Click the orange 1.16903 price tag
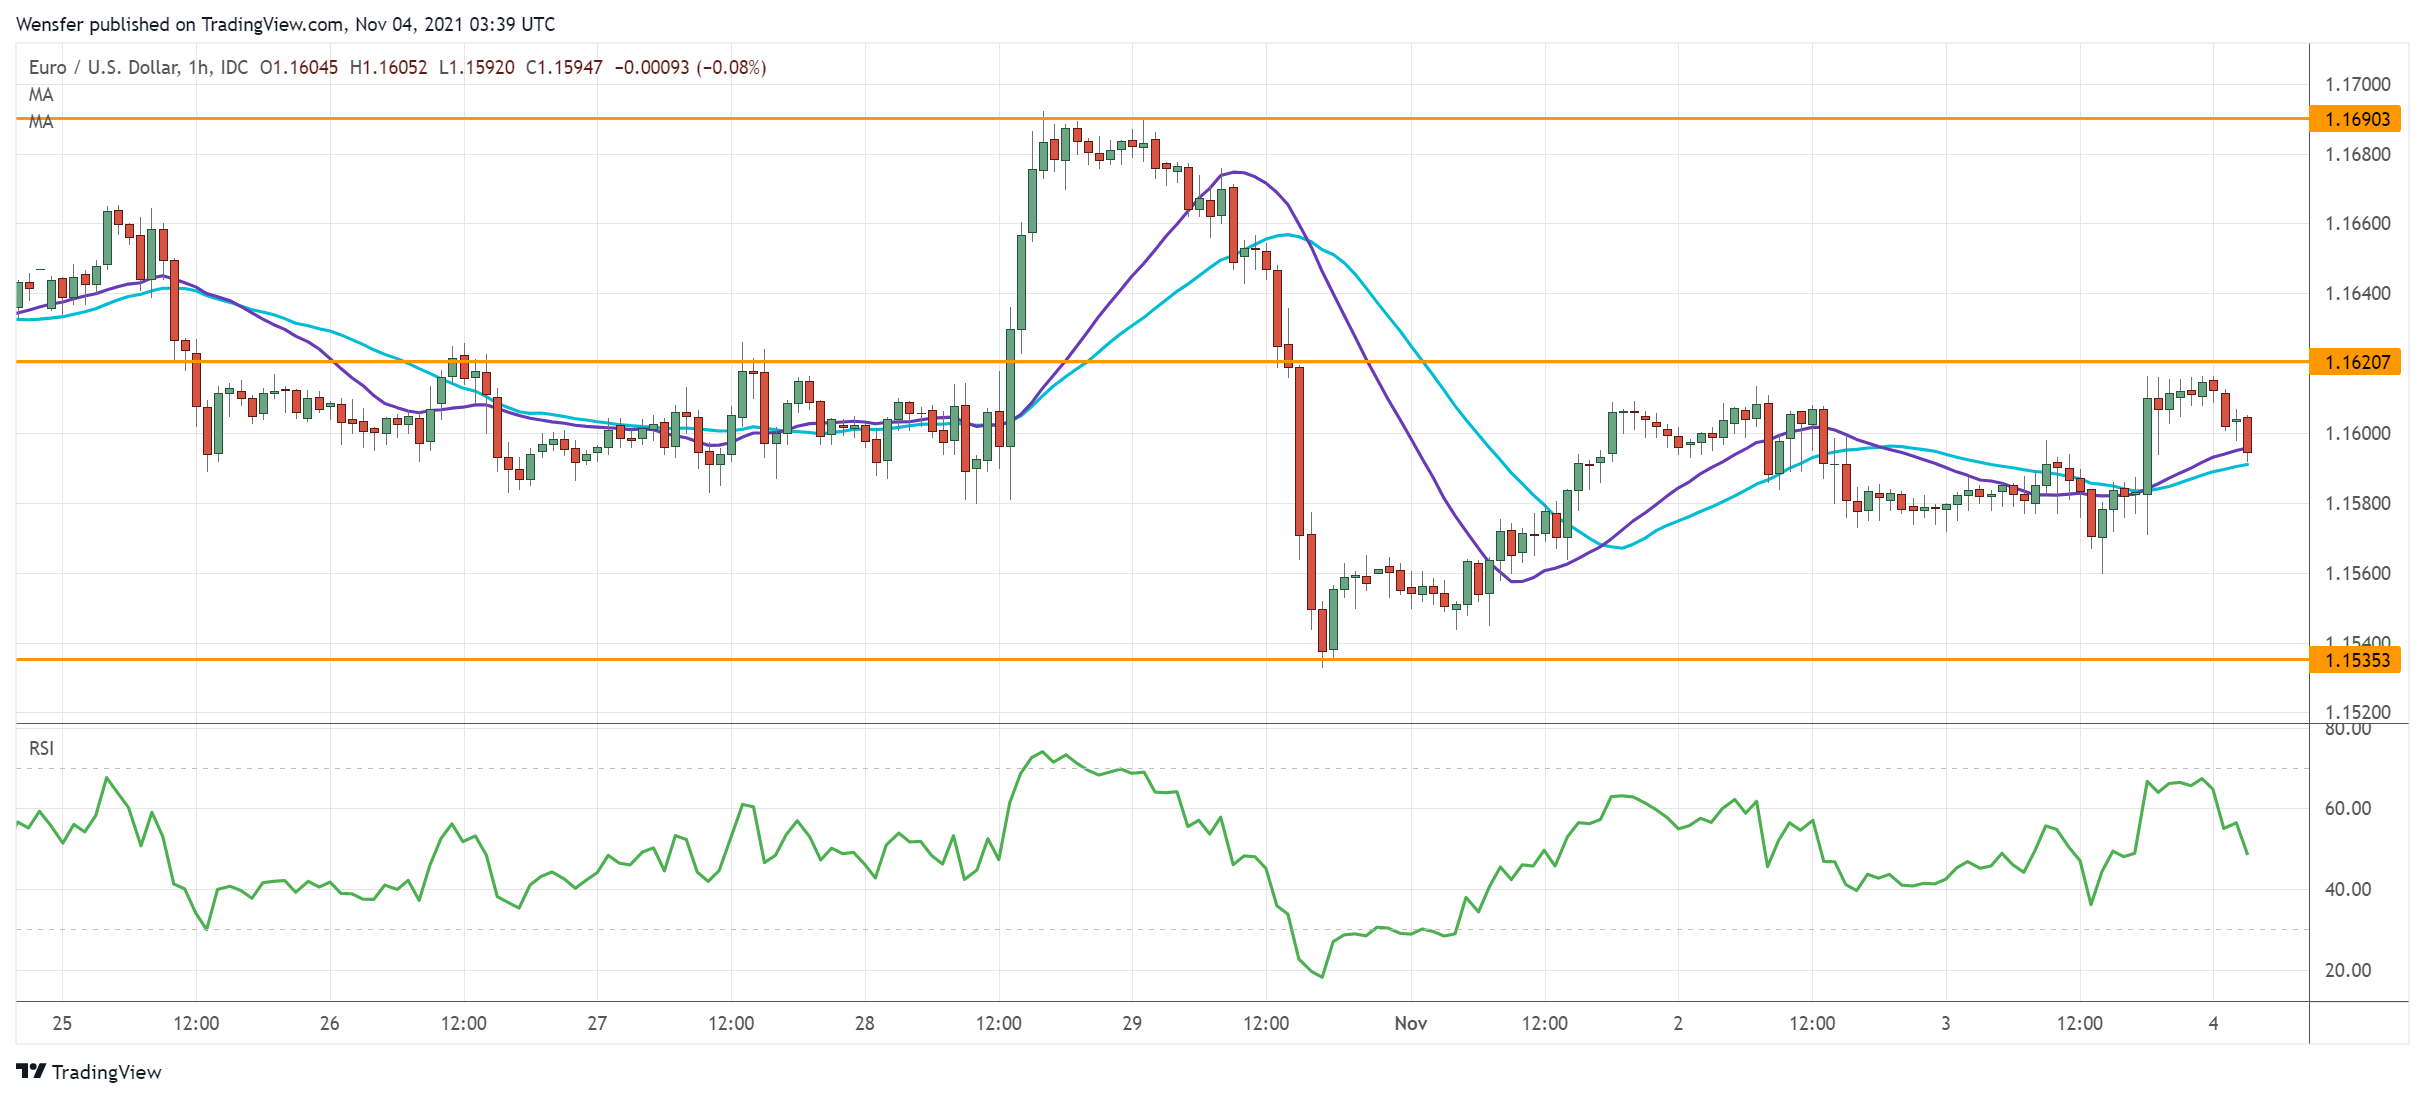This screenshot has width=2425, height=1099. [2355, 119]
